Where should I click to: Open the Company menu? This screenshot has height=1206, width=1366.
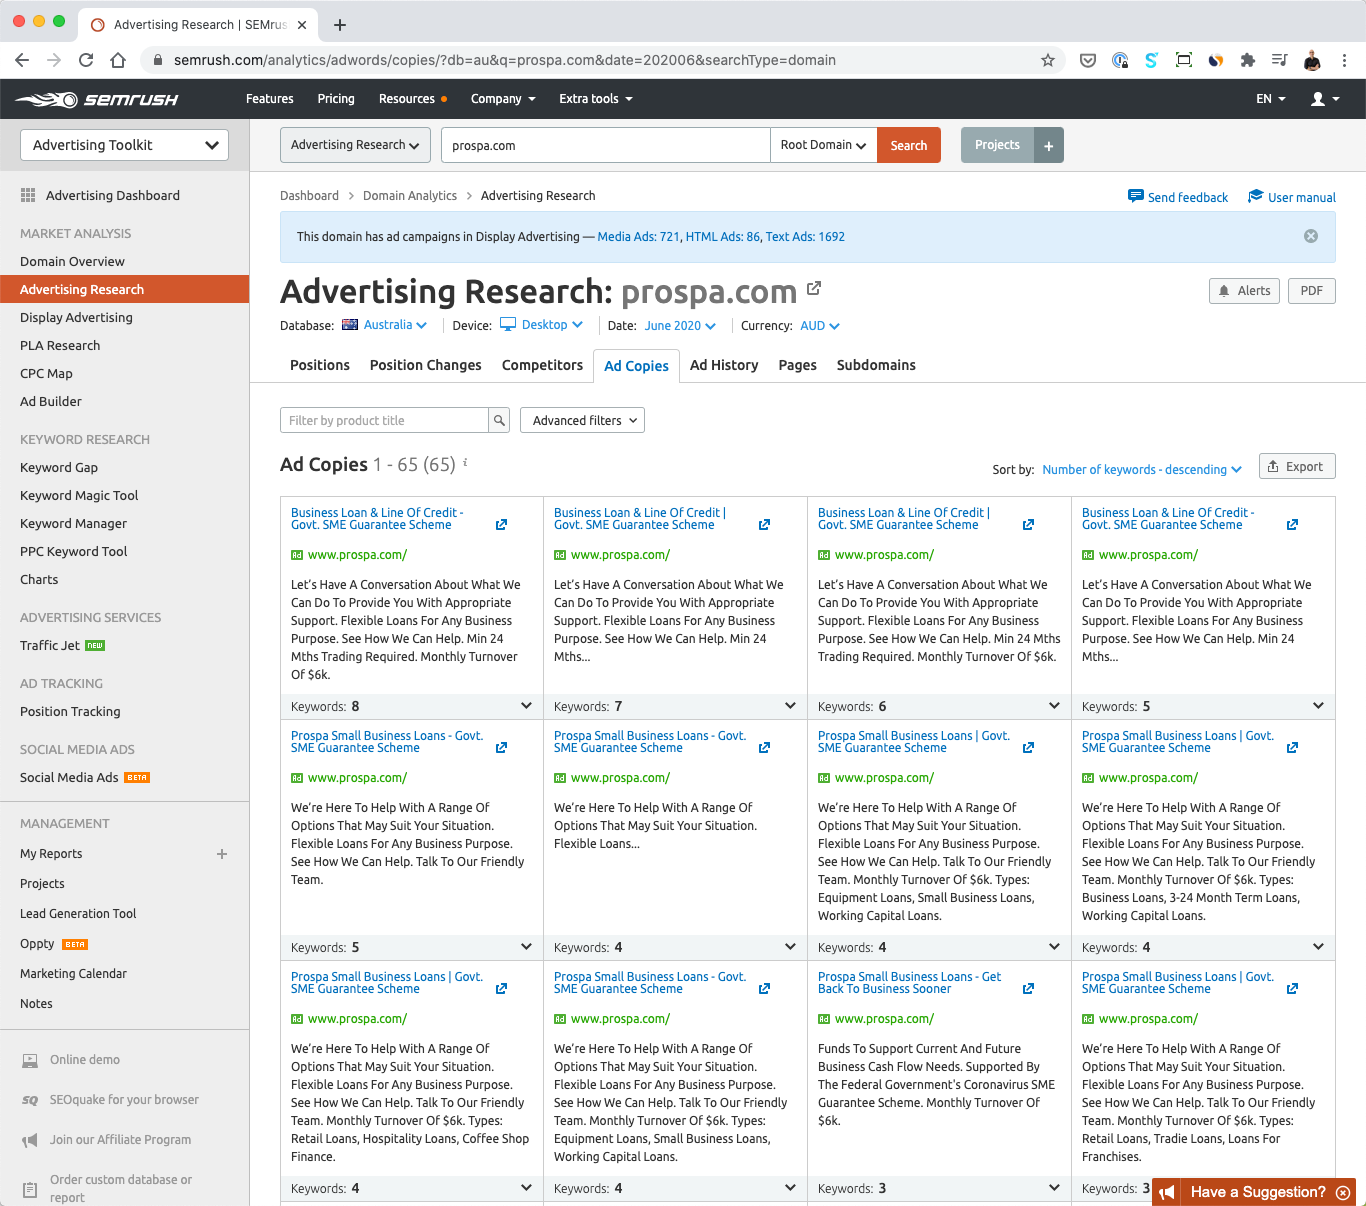click(503, 99)
